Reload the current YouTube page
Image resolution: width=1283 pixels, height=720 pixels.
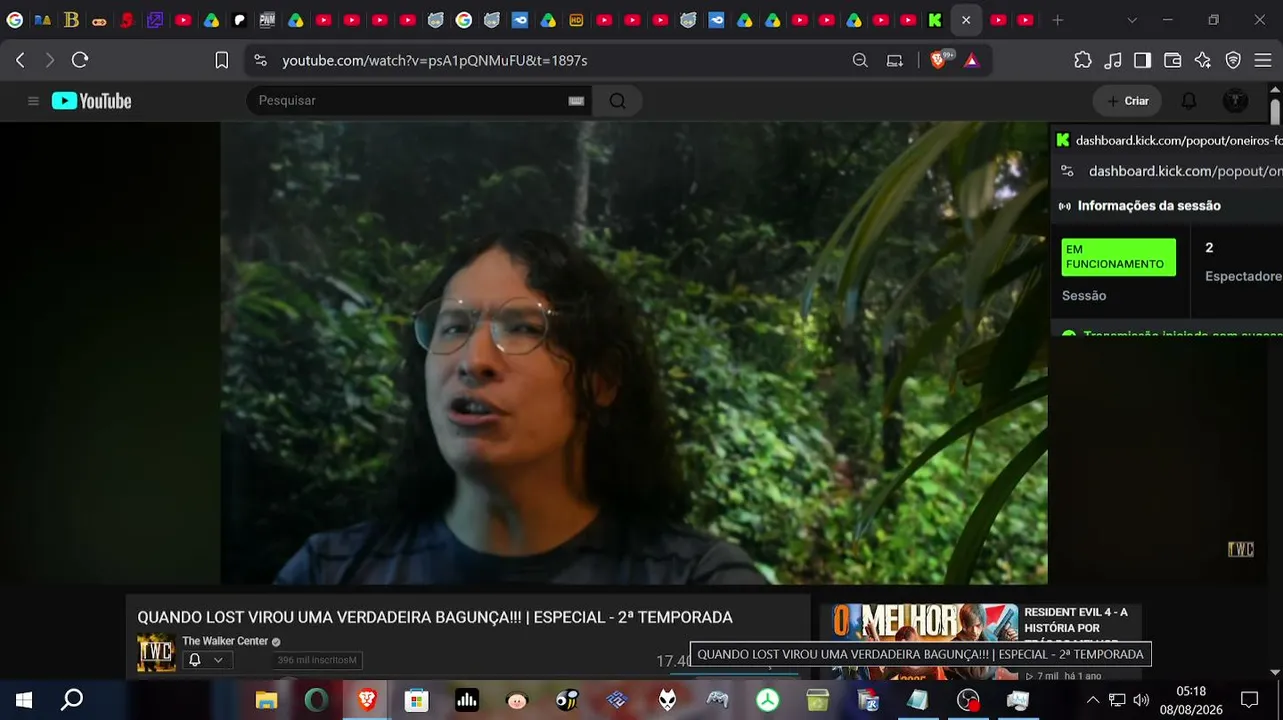[80, 60]
